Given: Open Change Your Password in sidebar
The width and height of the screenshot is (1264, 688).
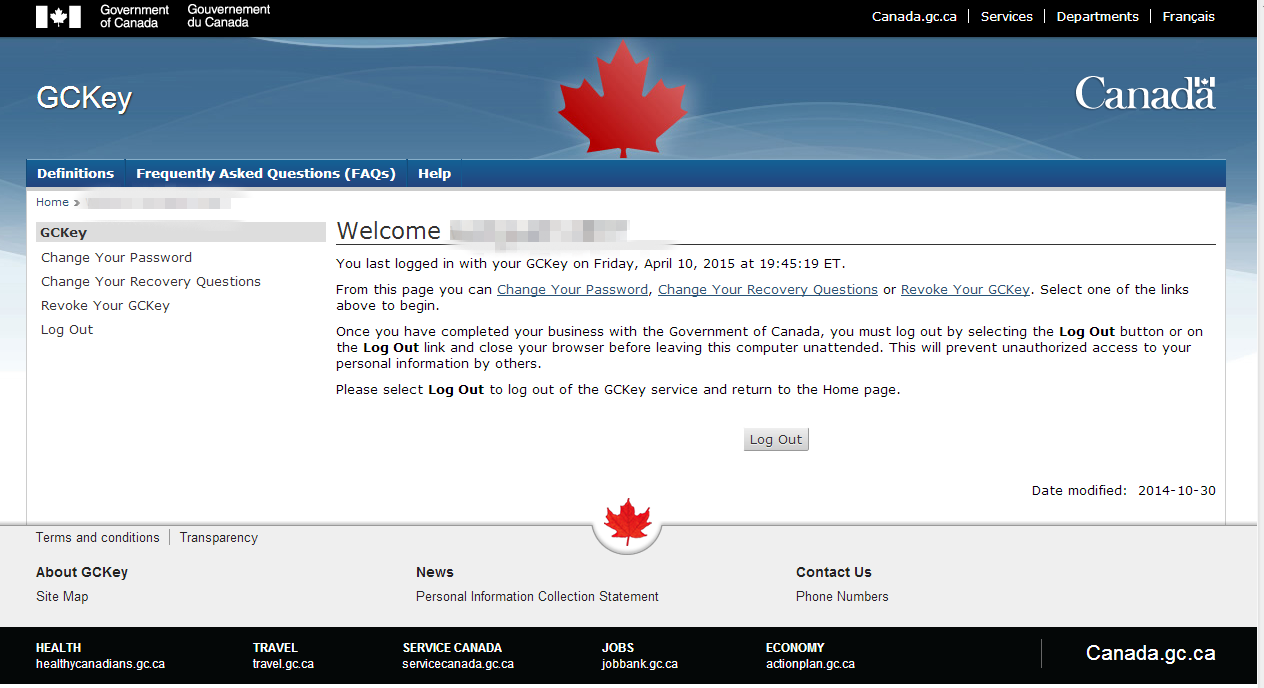Looking at the screenshot, I should coord(116,257).
